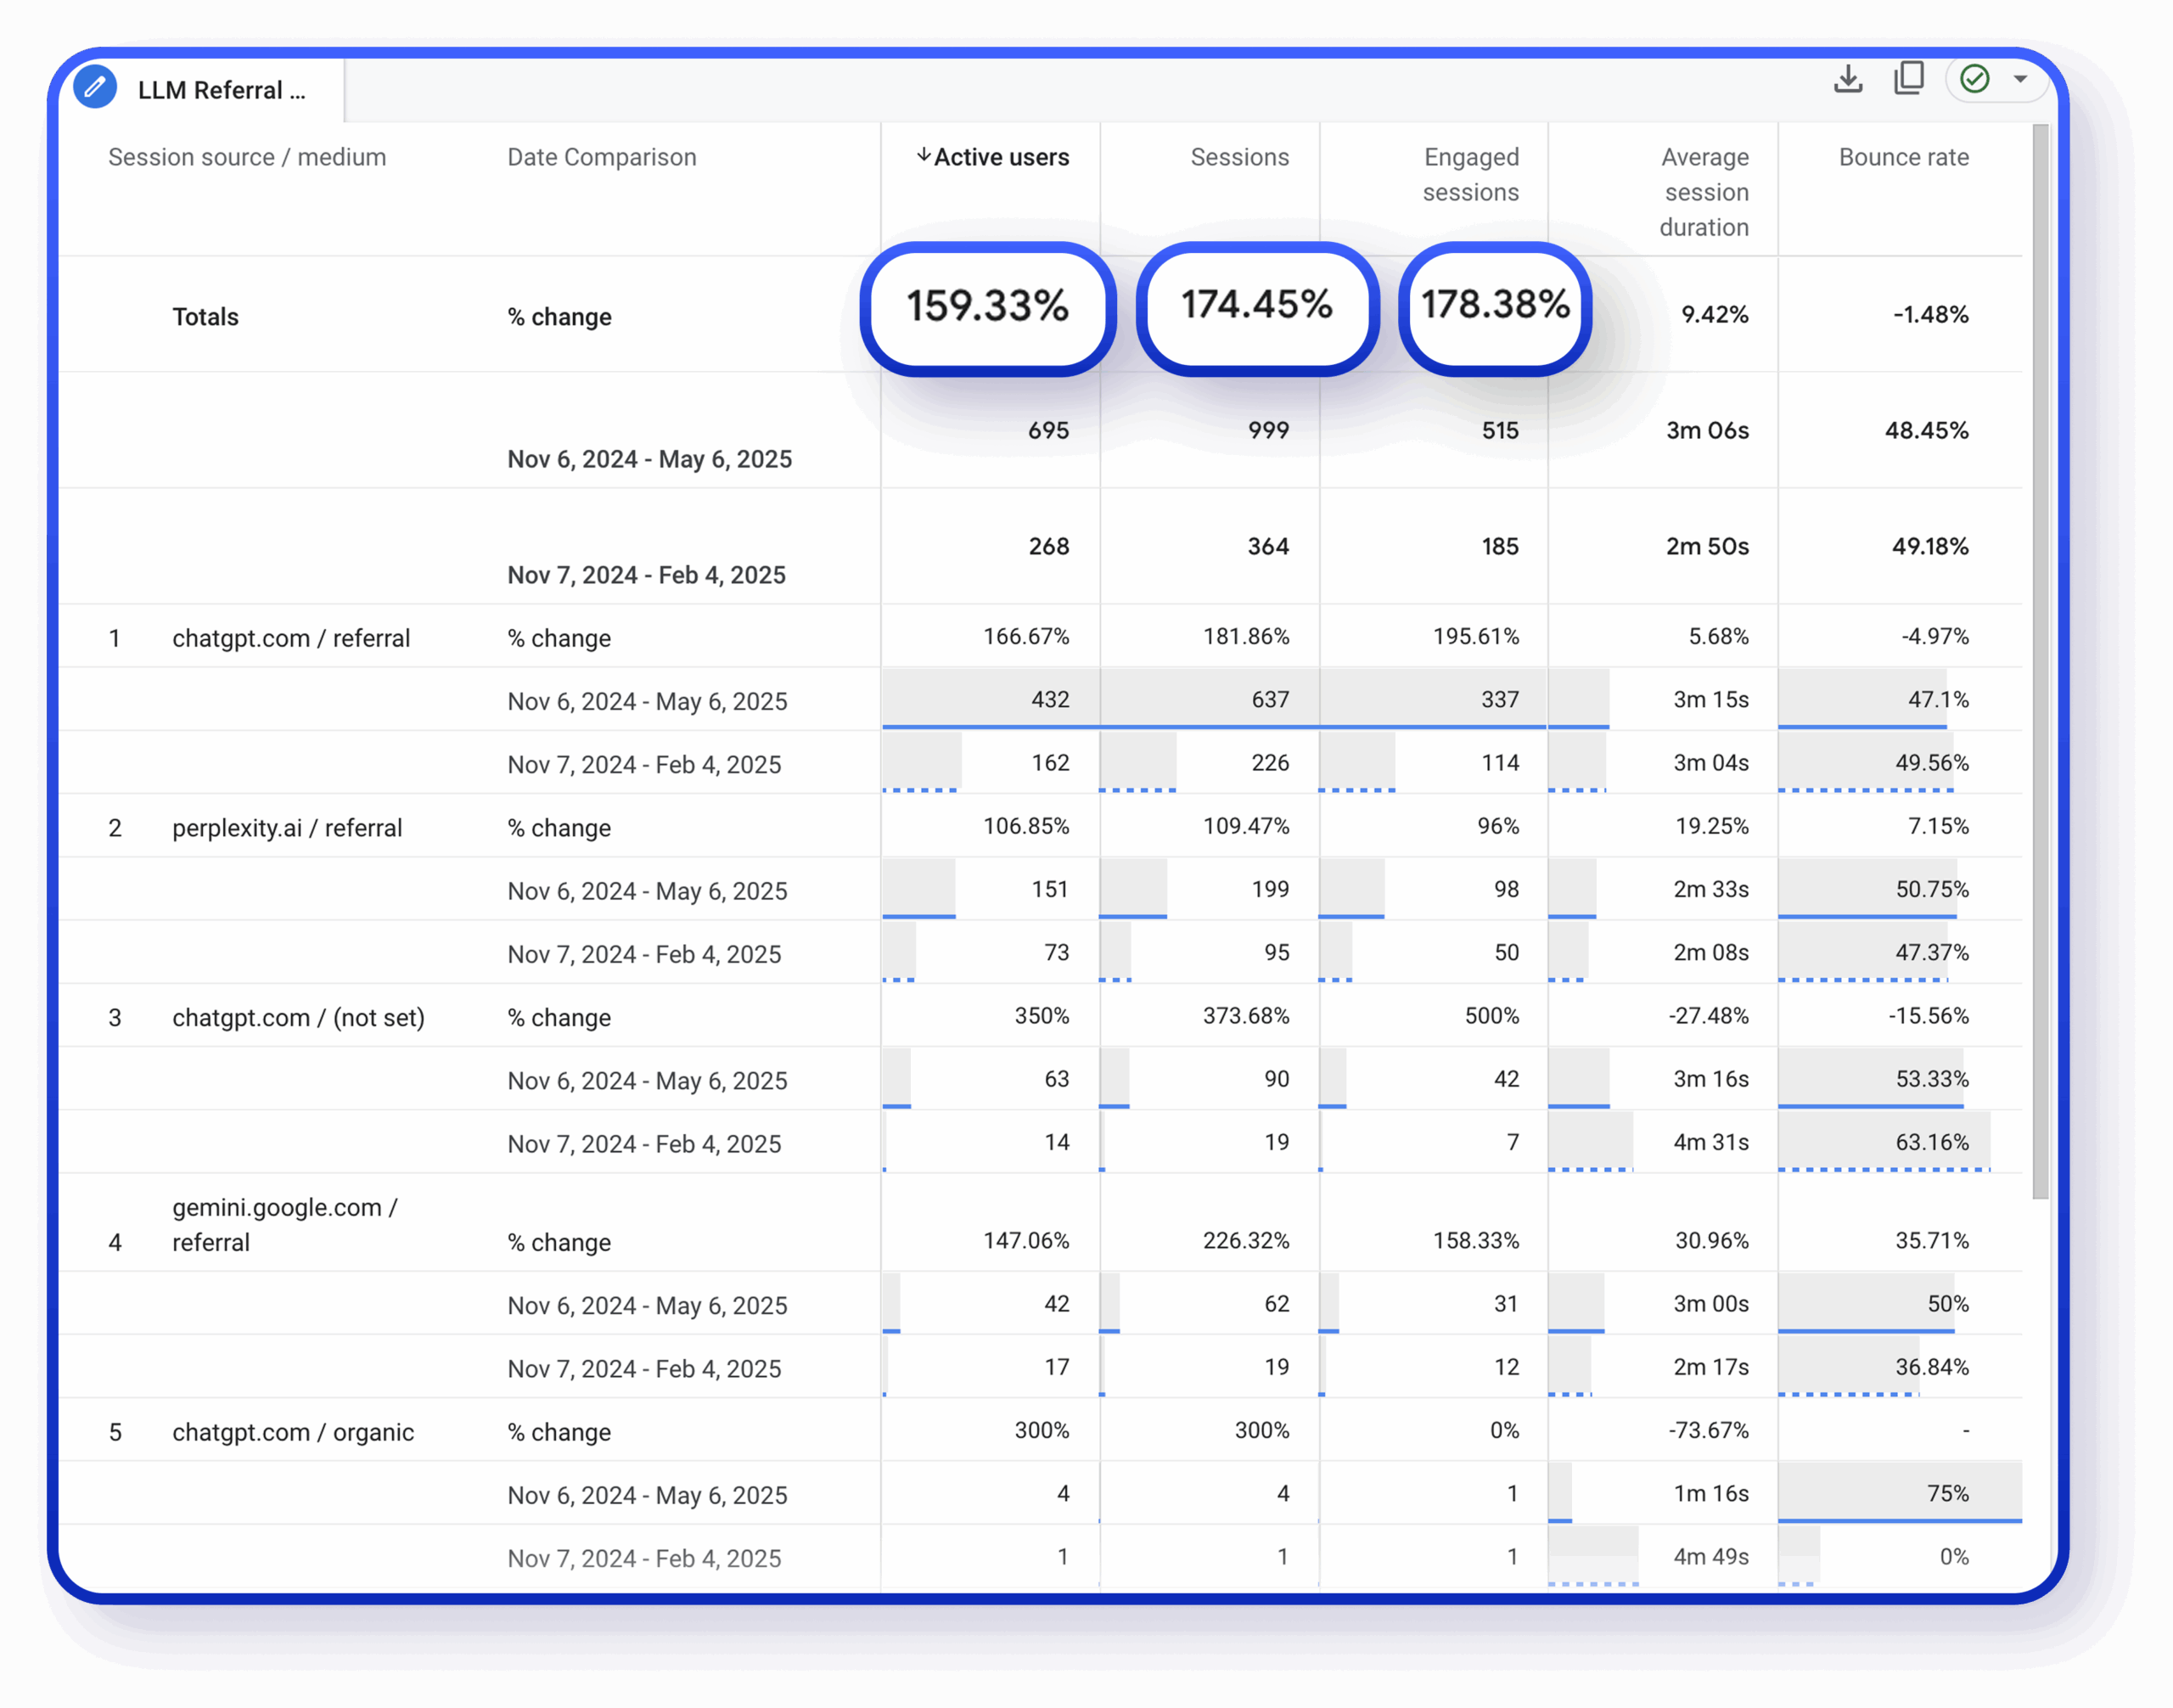Screen dimensions: 2173x1708
Task: Click the Engaged sessions column header
Action: pos(1470,174)
